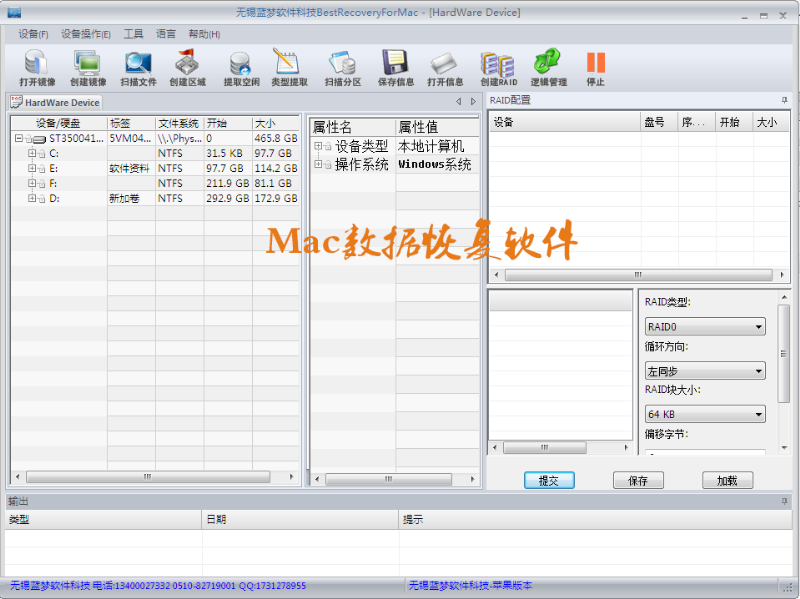Select the 提取空闲 extract free space icon
800x599 pixels.
[x=241, y=68]
